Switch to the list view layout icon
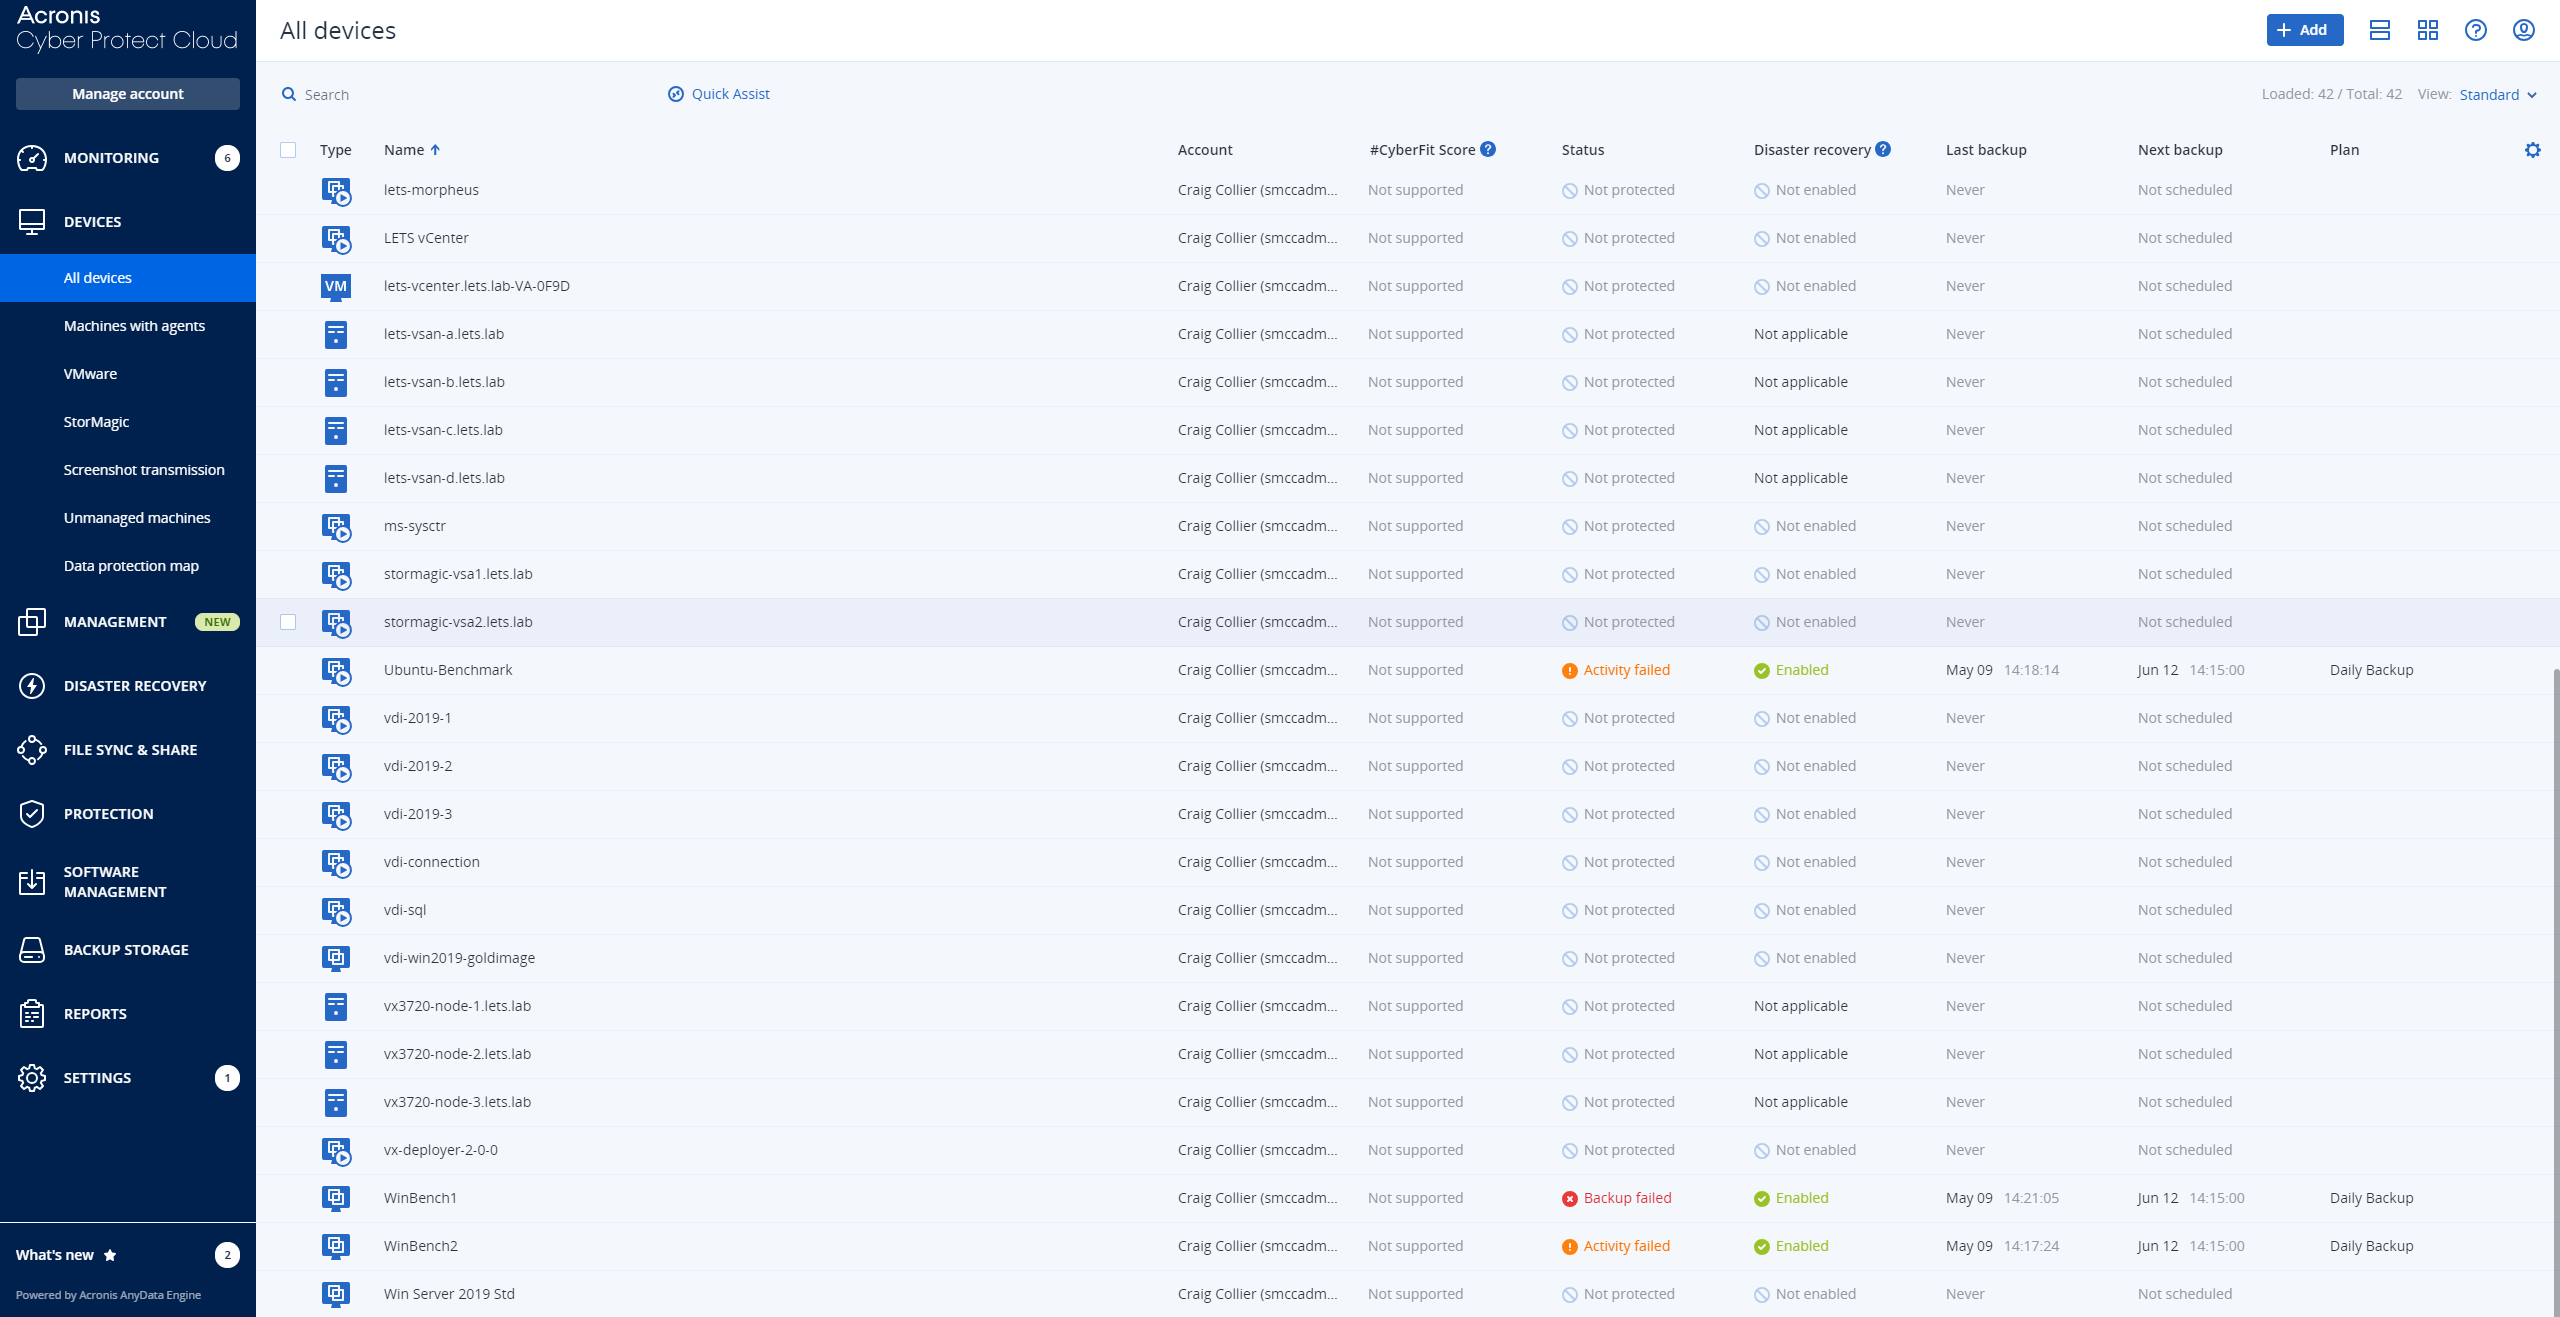This screenshot has width=2560, height=1317. 2380,30
